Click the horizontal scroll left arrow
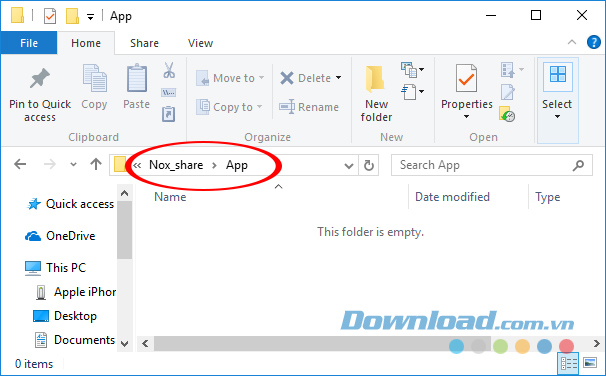This screenshot has height=376, width=606. (145, 343)
